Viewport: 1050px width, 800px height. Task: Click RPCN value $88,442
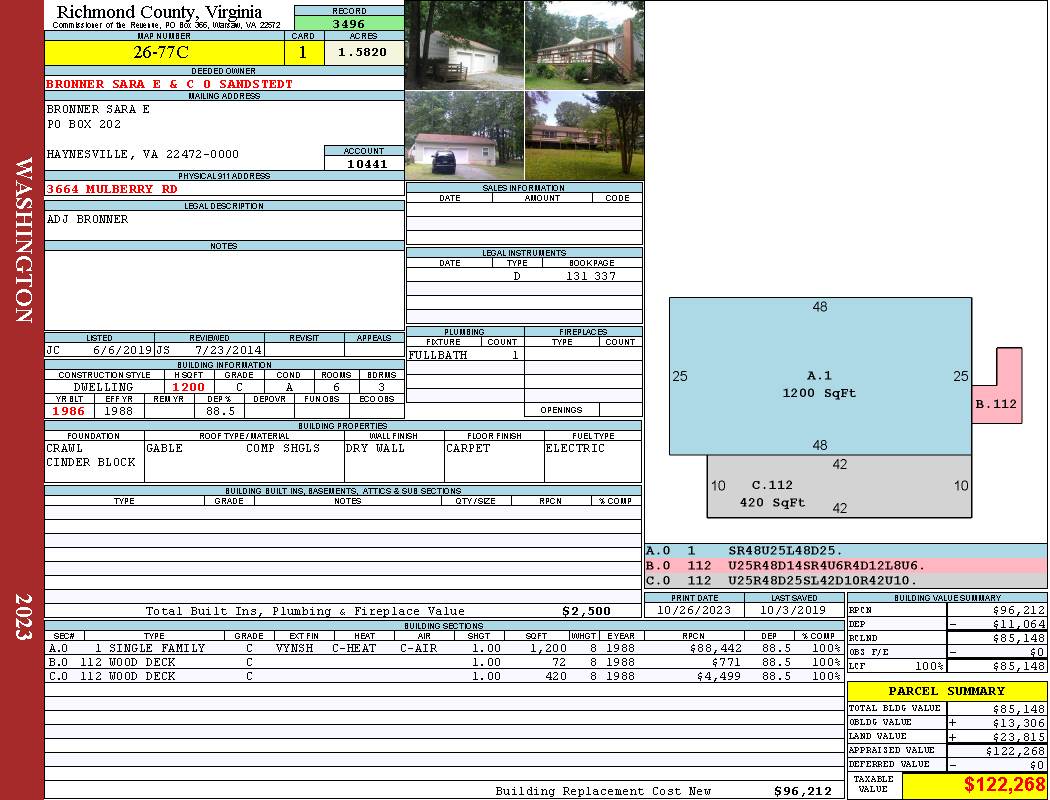point(715,648)
